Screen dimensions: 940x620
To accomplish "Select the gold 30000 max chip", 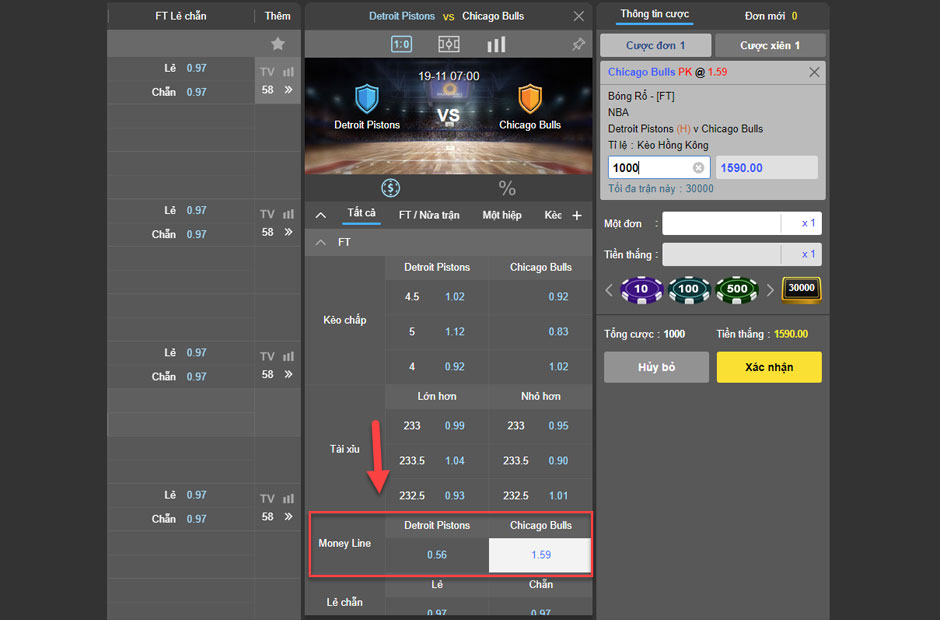I will [x=802, y=290].
